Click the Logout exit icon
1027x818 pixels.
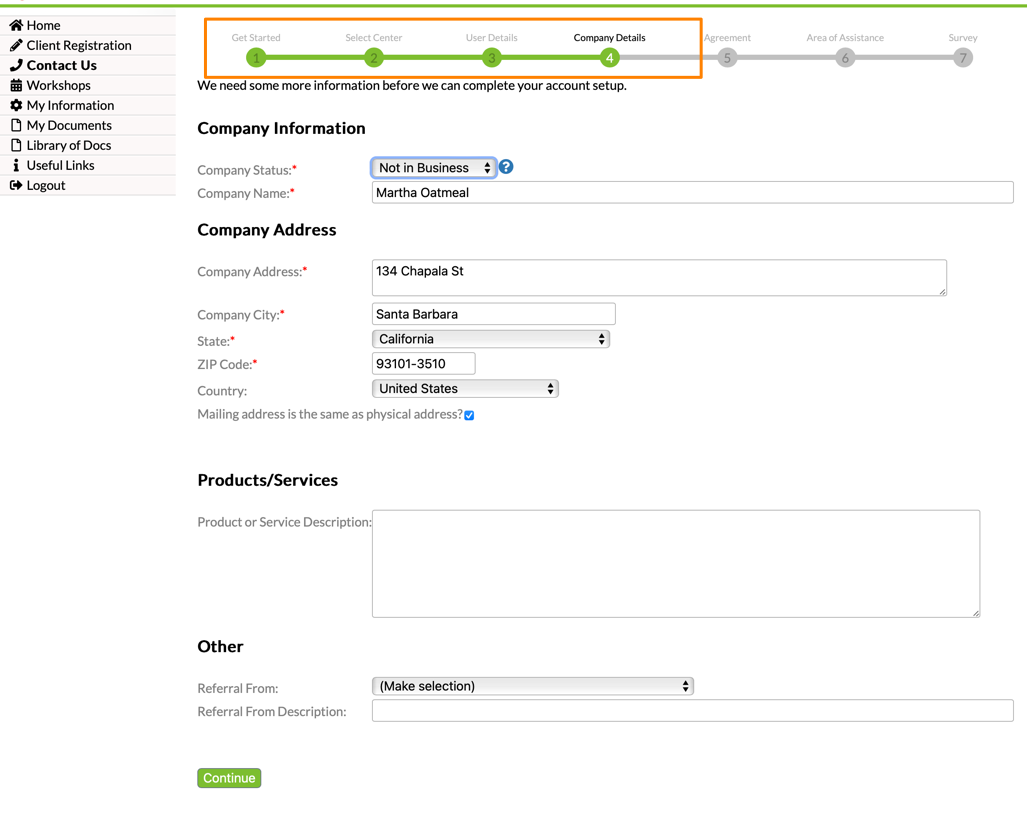[x=16, y=185]
